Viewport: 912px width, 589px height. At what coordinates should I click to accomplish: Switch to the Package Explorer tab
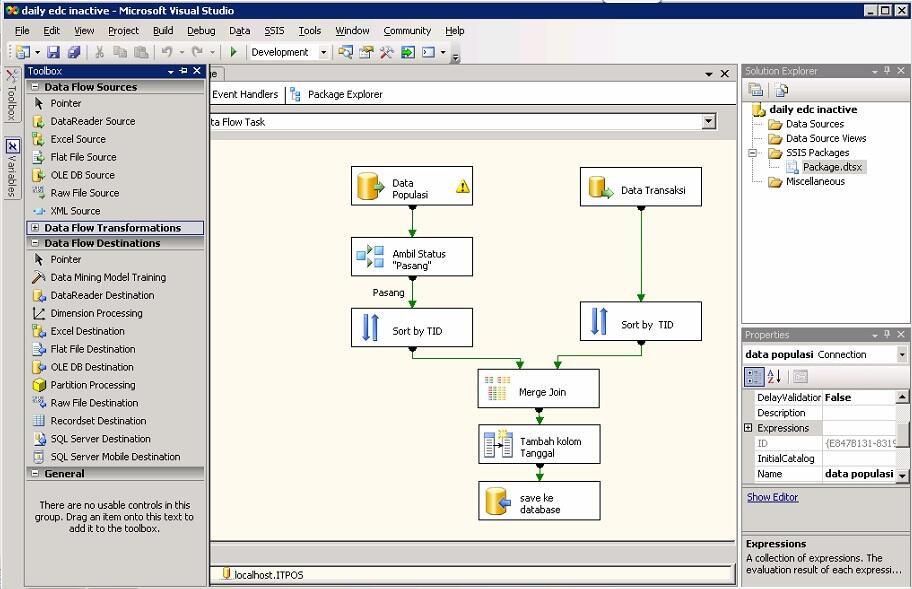[344, 94]
